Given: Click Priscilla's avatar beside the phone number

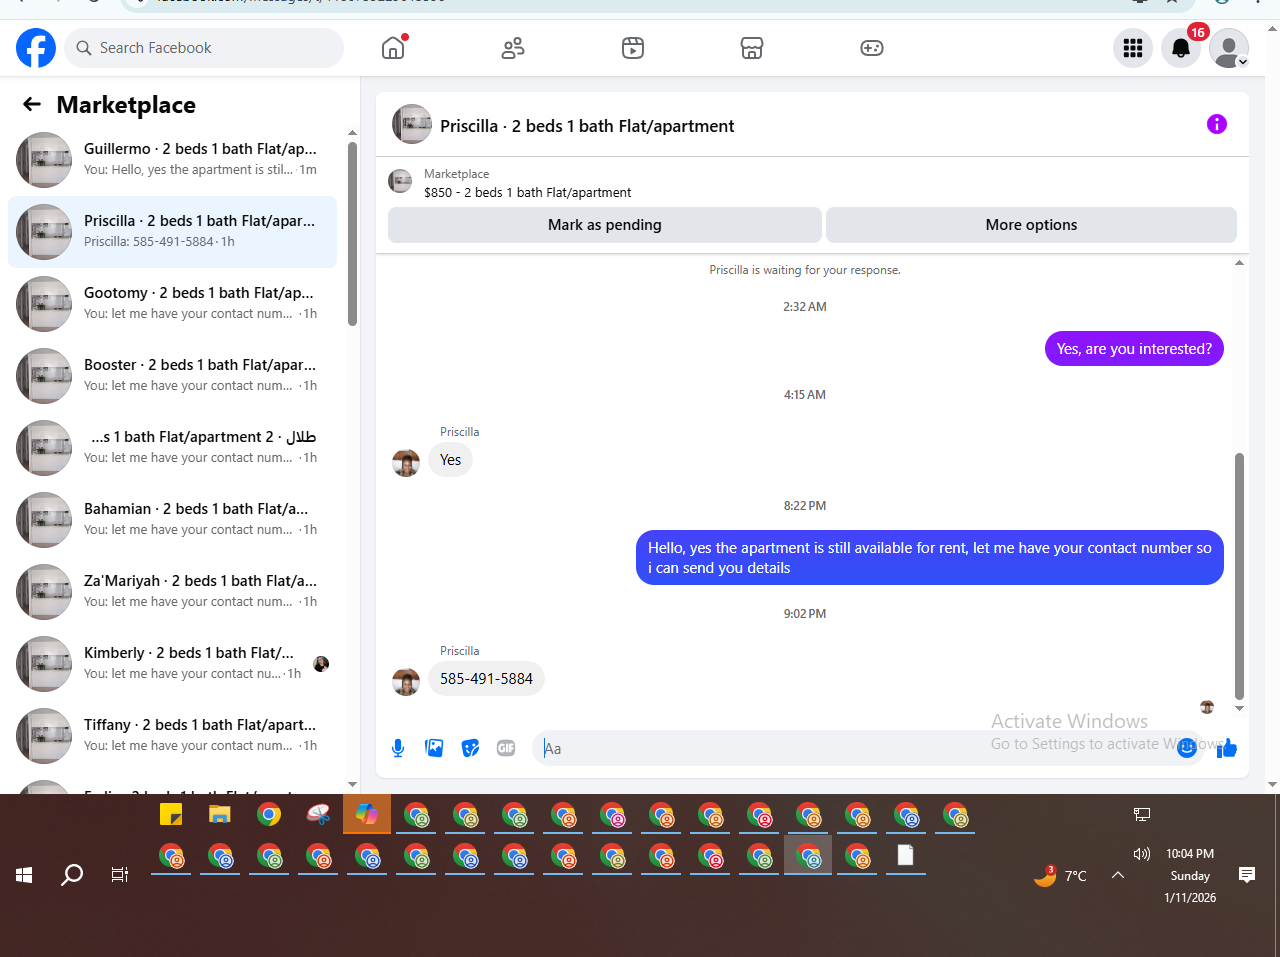Looking at the screenshot, I should (406, 682).
